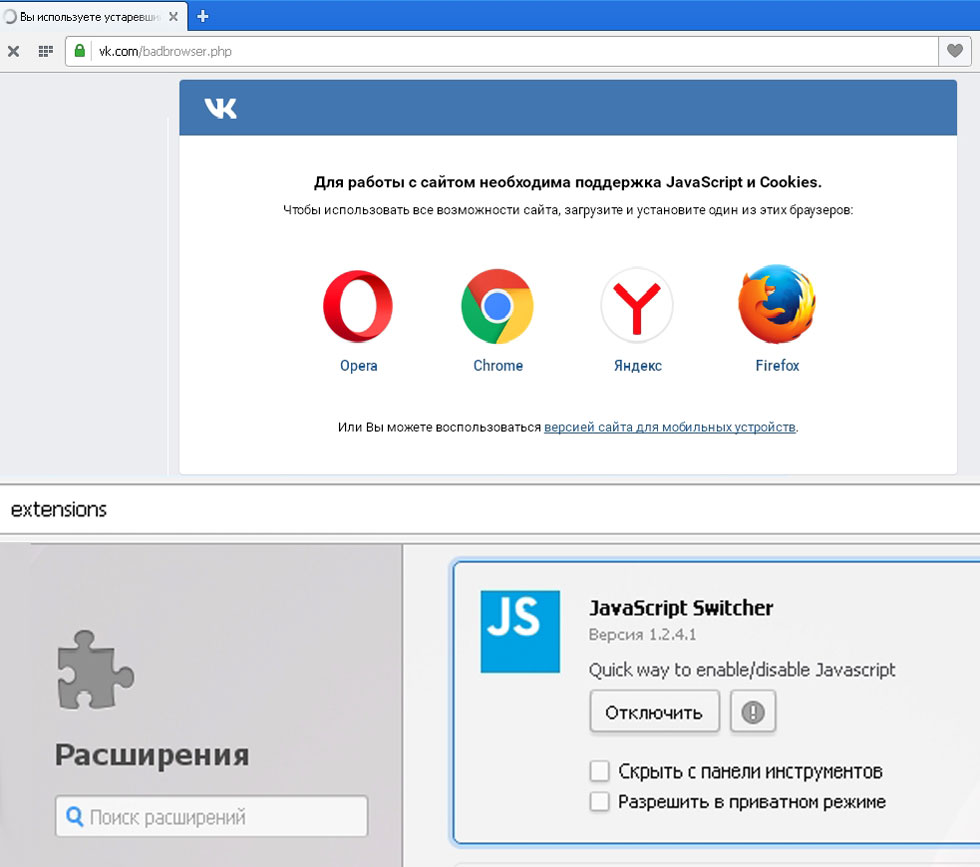Click the search magnifier icon
The height and width of the screenshot is (867, 980).
74,816
